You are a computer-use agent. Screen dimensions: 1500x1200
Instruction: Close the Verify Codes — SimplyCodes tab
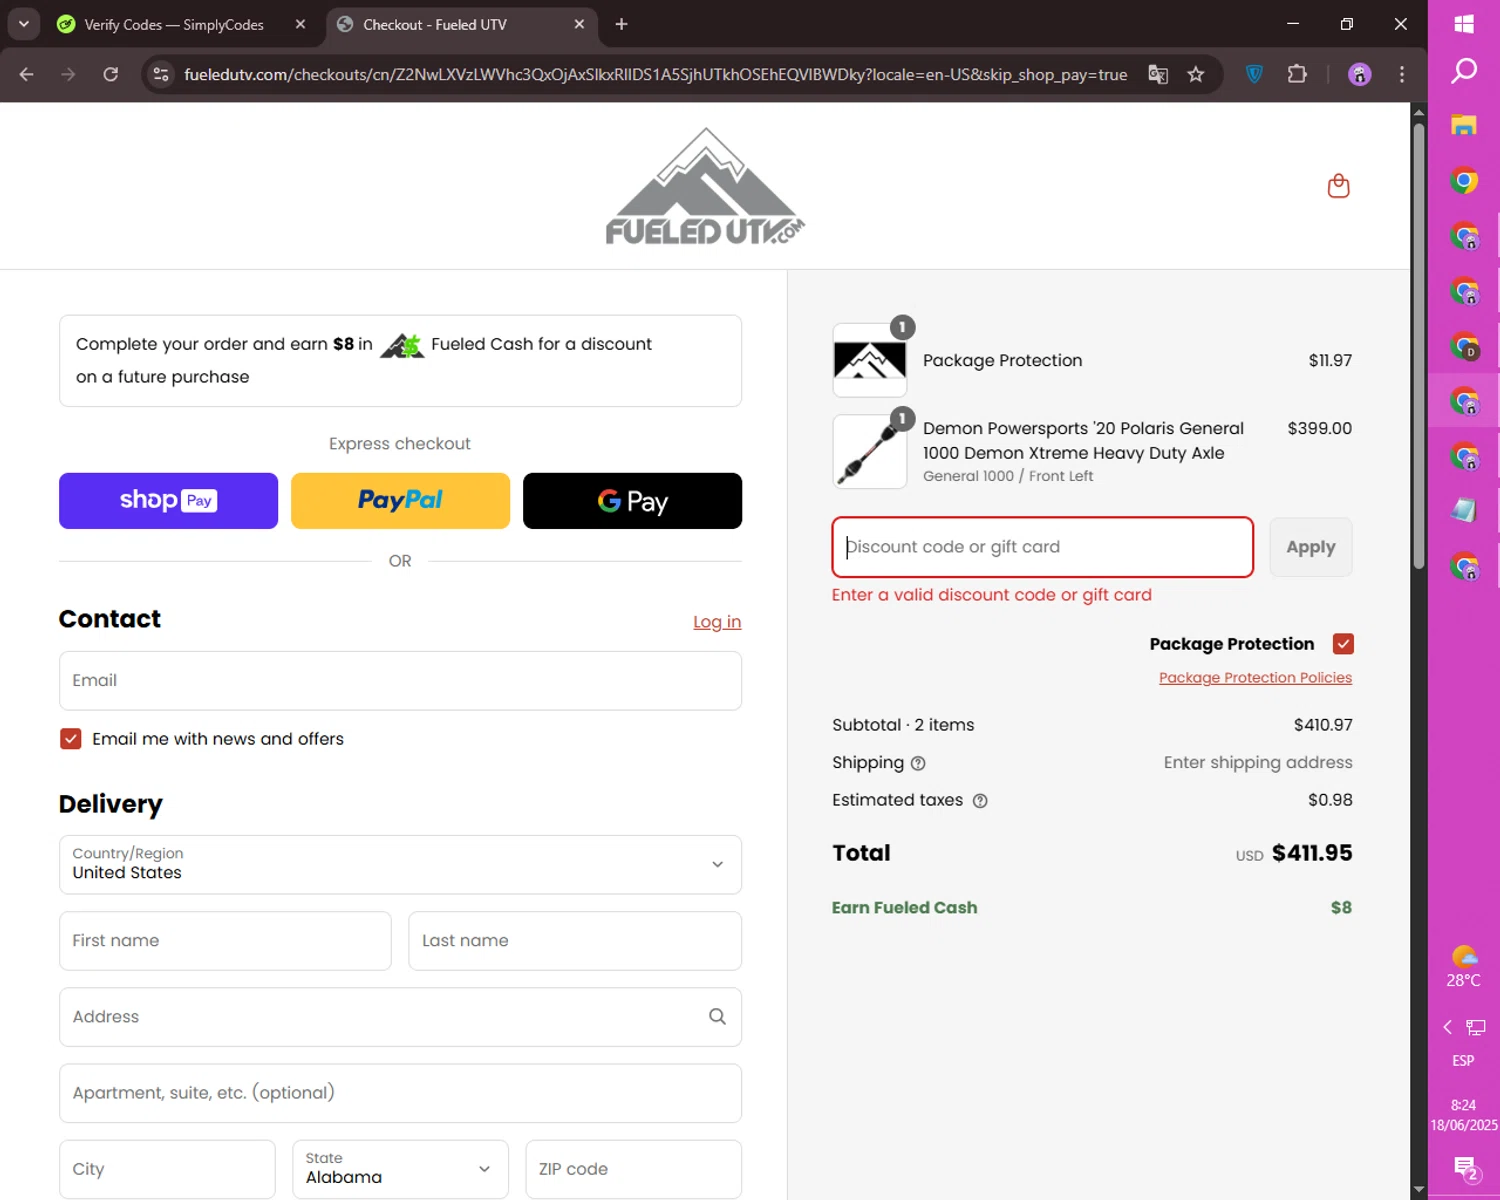(300, 24)
